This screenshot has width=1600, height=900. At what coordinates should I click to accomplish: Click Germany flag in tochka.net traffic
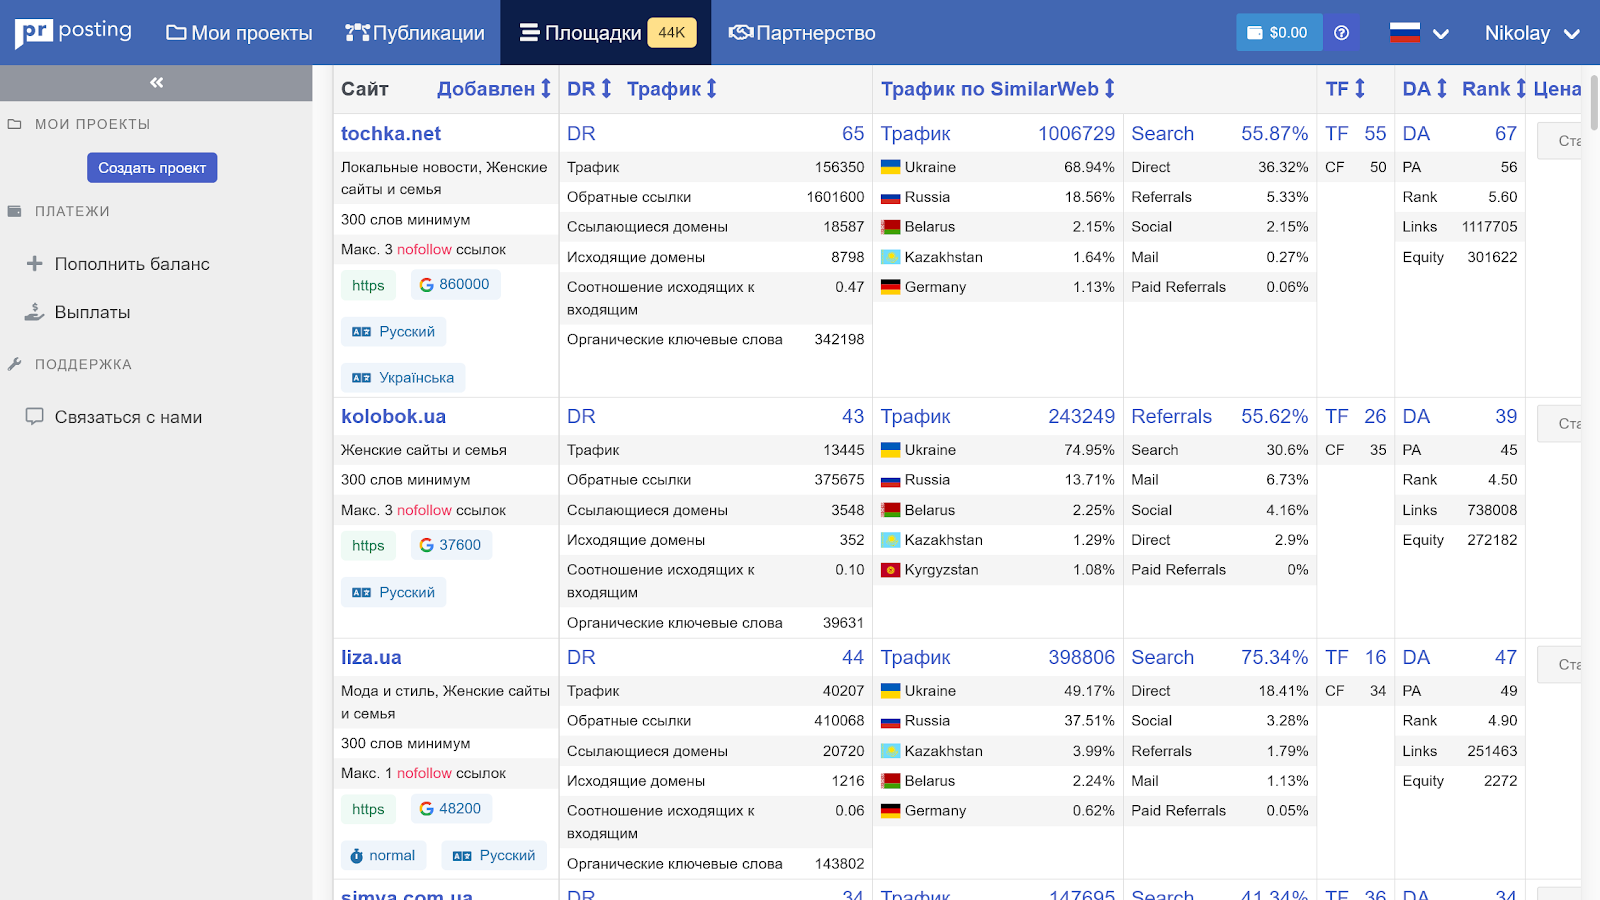pyautogui.click(x=890, y=287)
